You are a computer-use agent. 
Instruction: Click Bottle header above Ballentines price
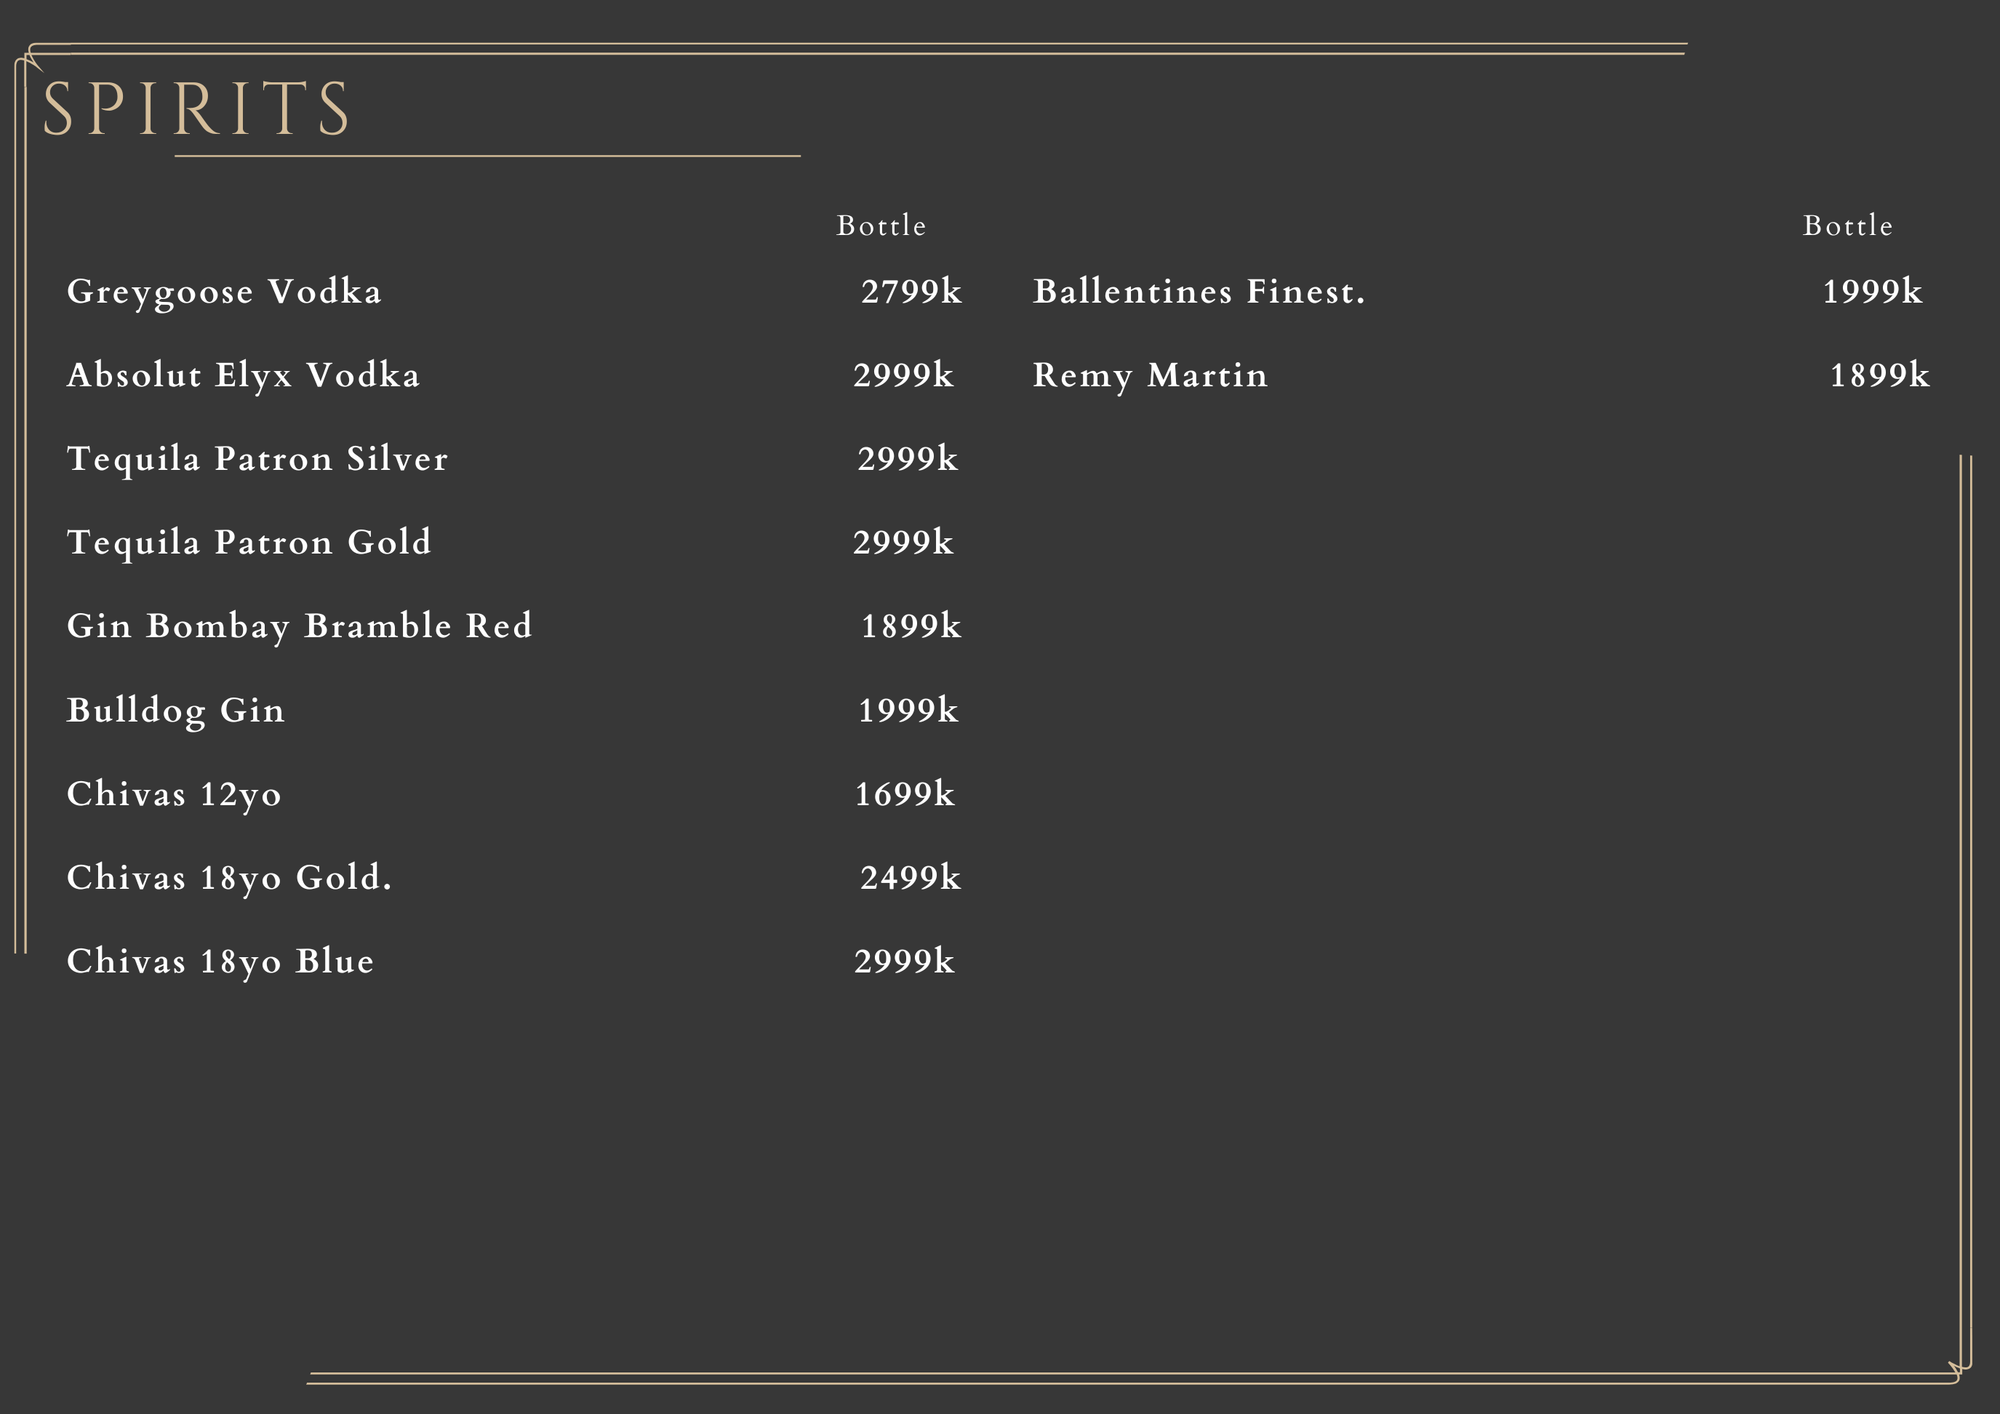click(x=1847, y=226)
